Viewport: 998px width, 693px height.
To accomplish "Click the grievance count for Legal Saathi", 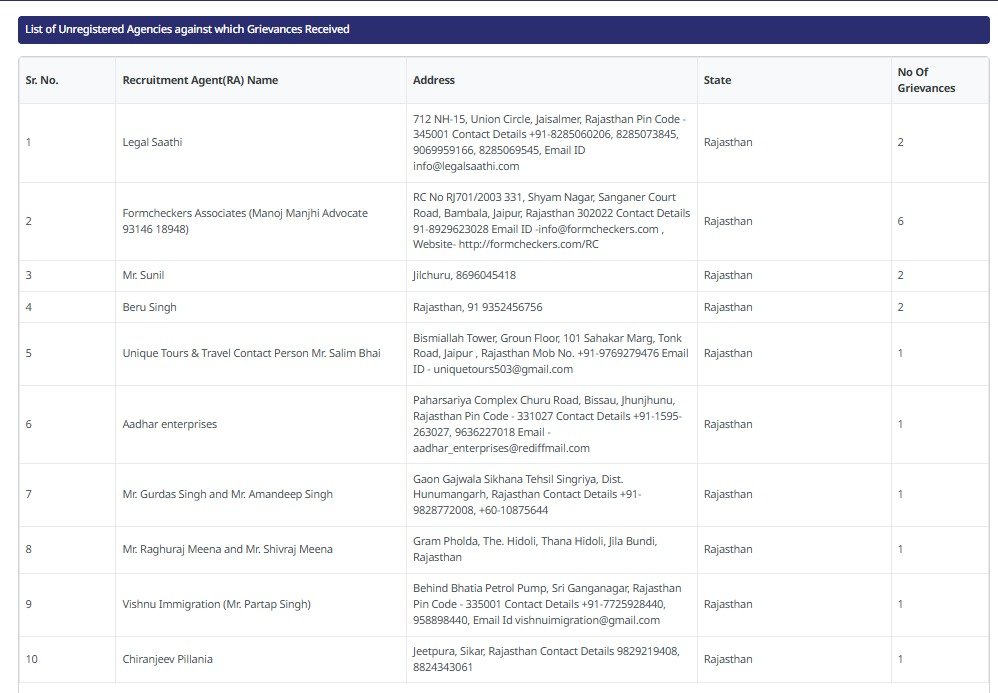I will click(901, 143).
